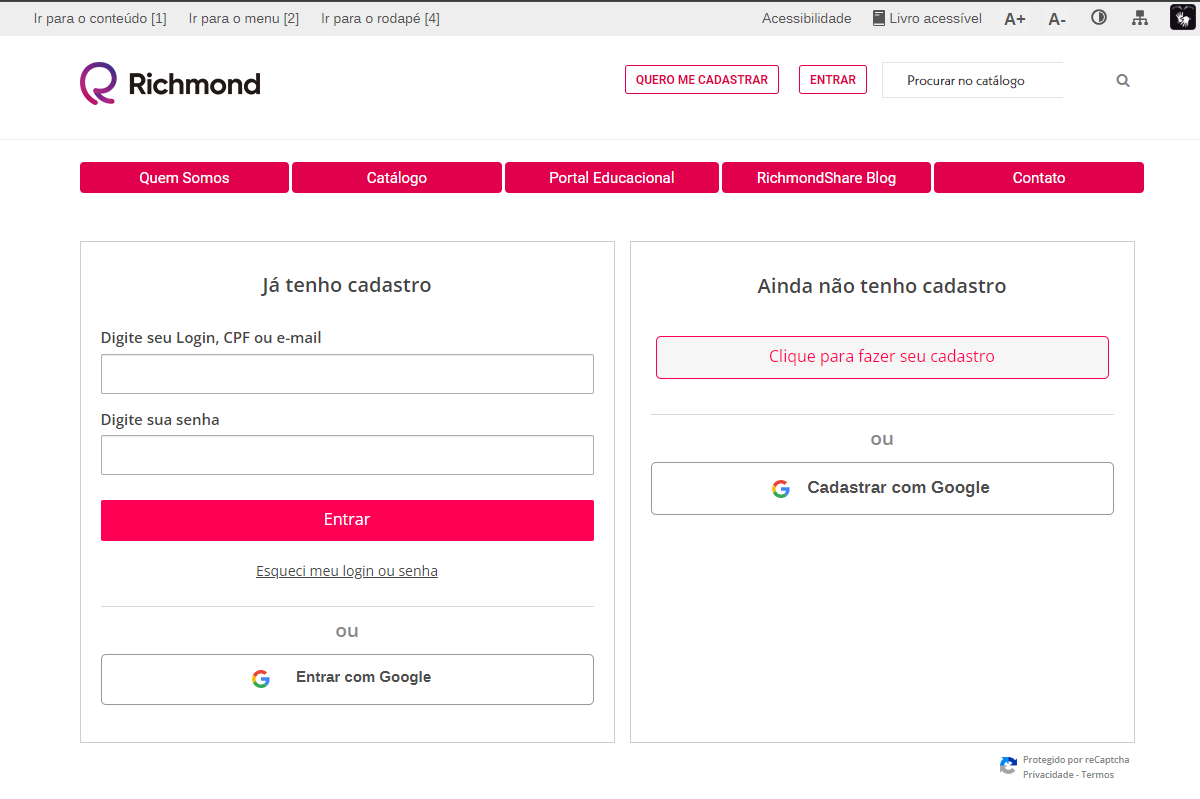
Task: Open the reCaptcha Privacidade link
Action: pos(1048,775)
